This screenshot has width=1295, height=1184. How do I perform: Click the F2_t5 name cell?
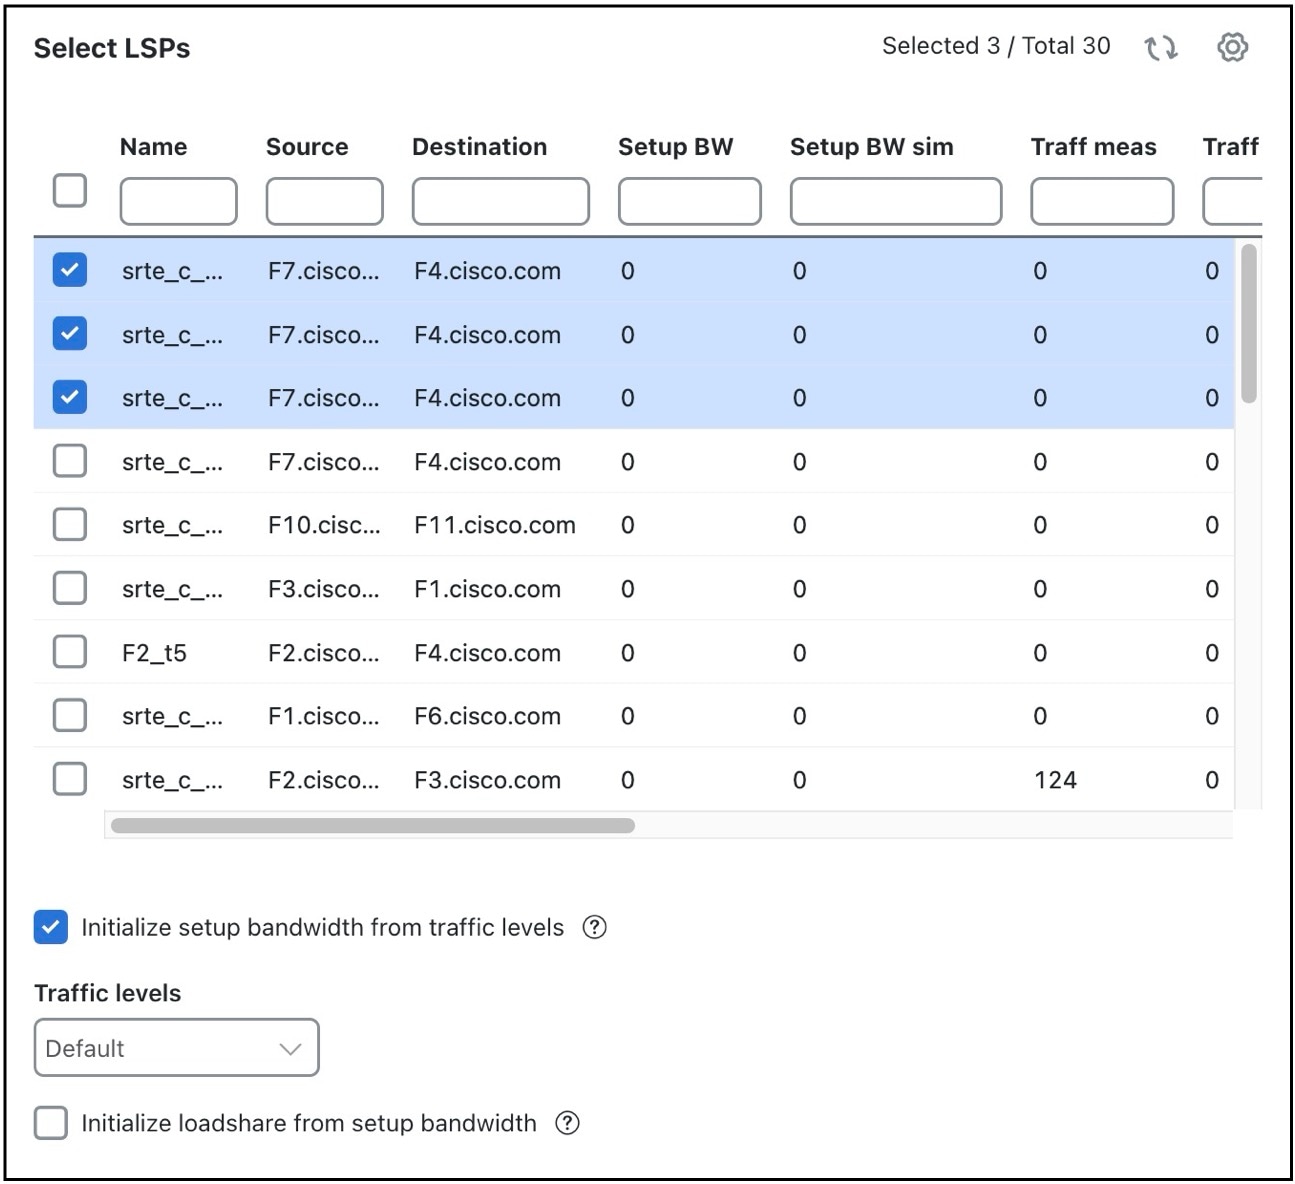[155, 653]
